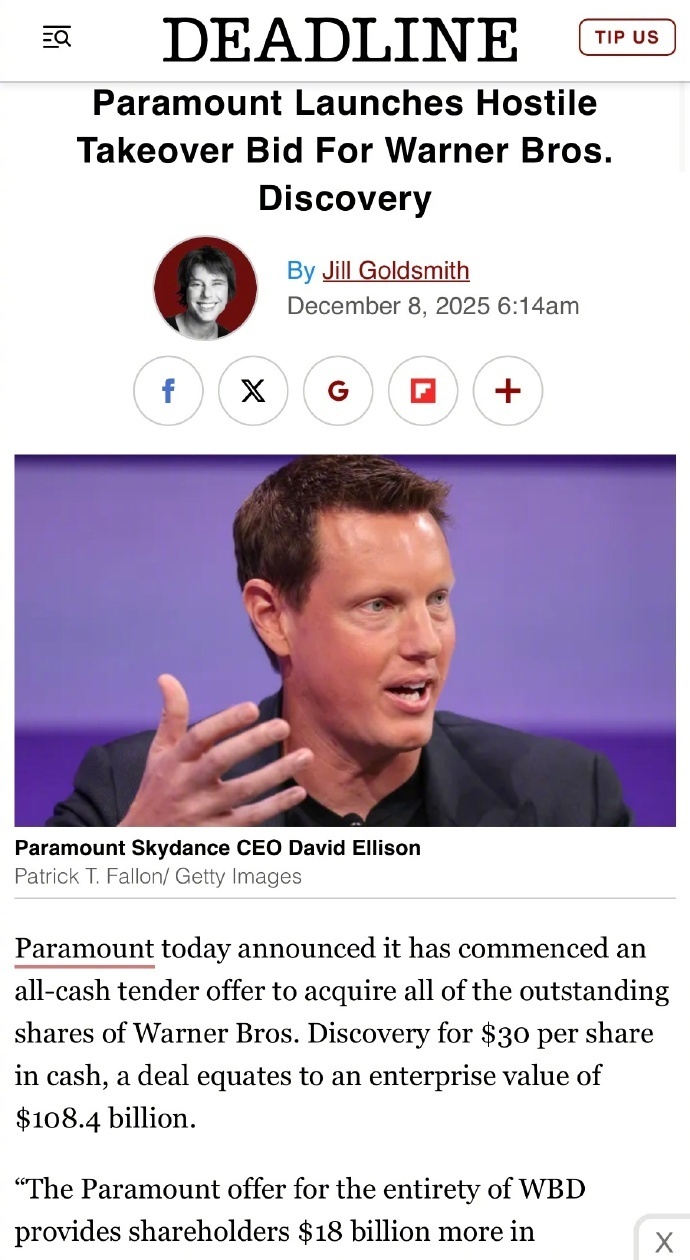Open the Jill Goldsmith author link
The height and width of the screenshot is (1260, 690).
(395, 271)
